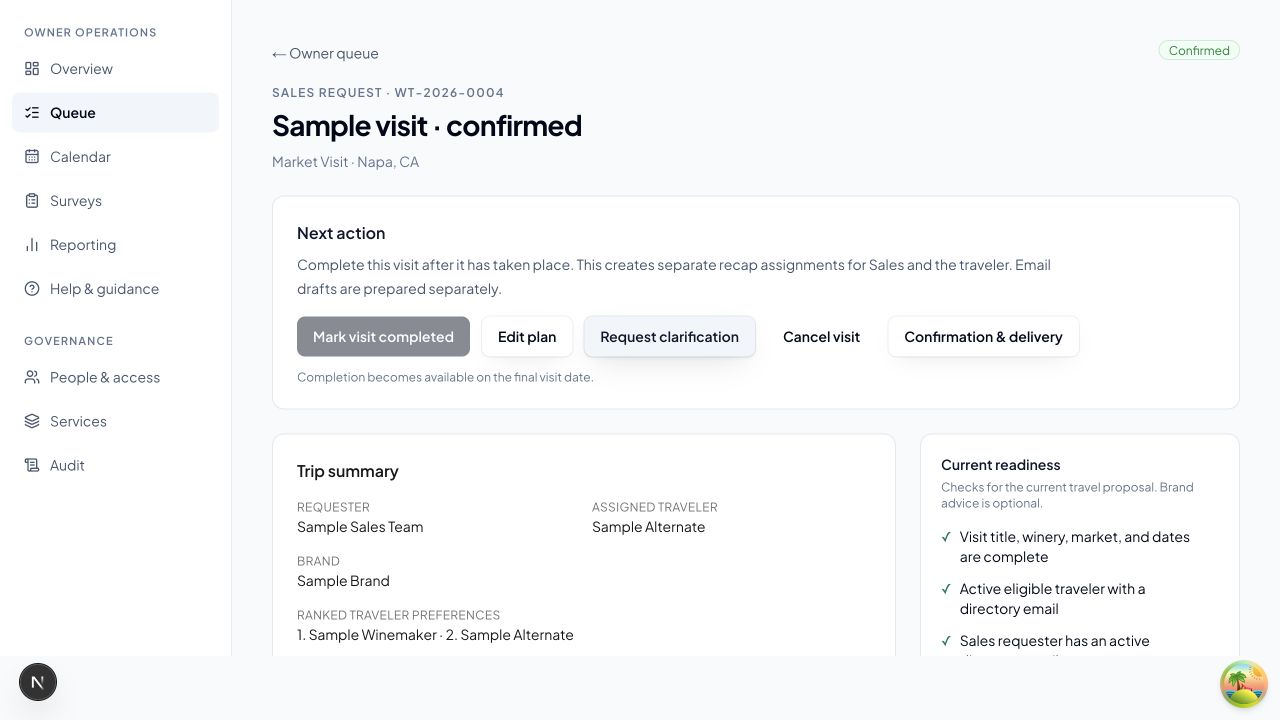Open the Services page
The height and width of the screenshot is (720, 1280).
coord(115,421)
